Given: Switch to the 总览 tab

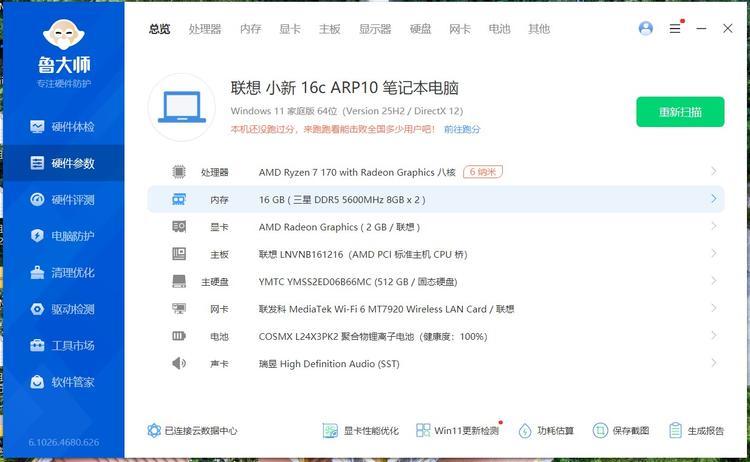Looking at the screenshot, I should tap(159, 29).
